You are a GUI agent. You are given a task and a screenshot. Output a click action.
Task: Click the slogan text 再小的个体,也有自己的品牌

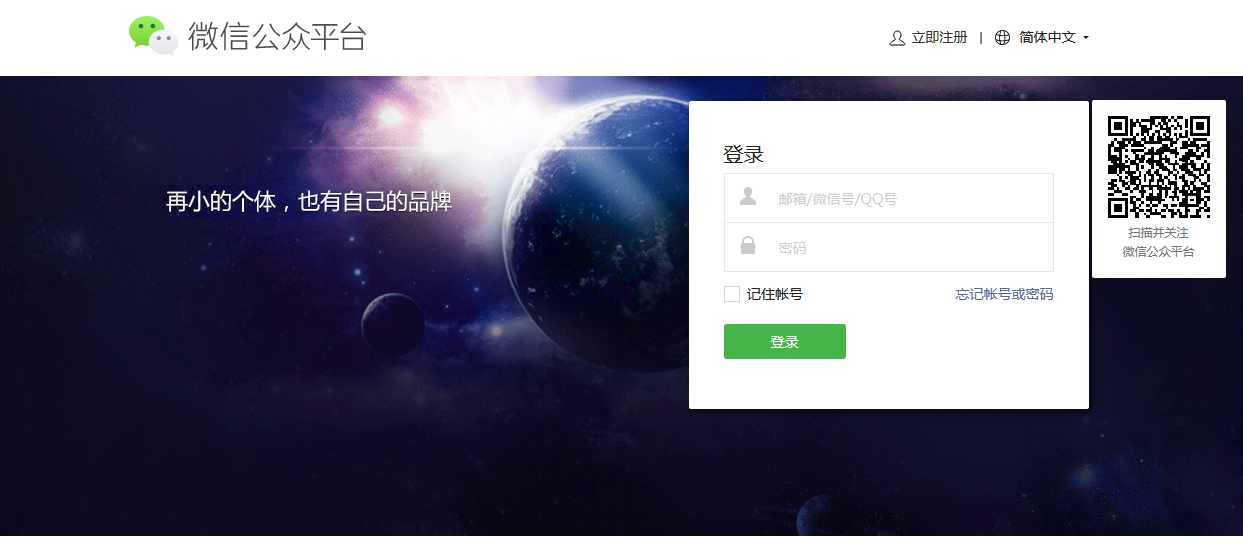(x=309, y=201)
